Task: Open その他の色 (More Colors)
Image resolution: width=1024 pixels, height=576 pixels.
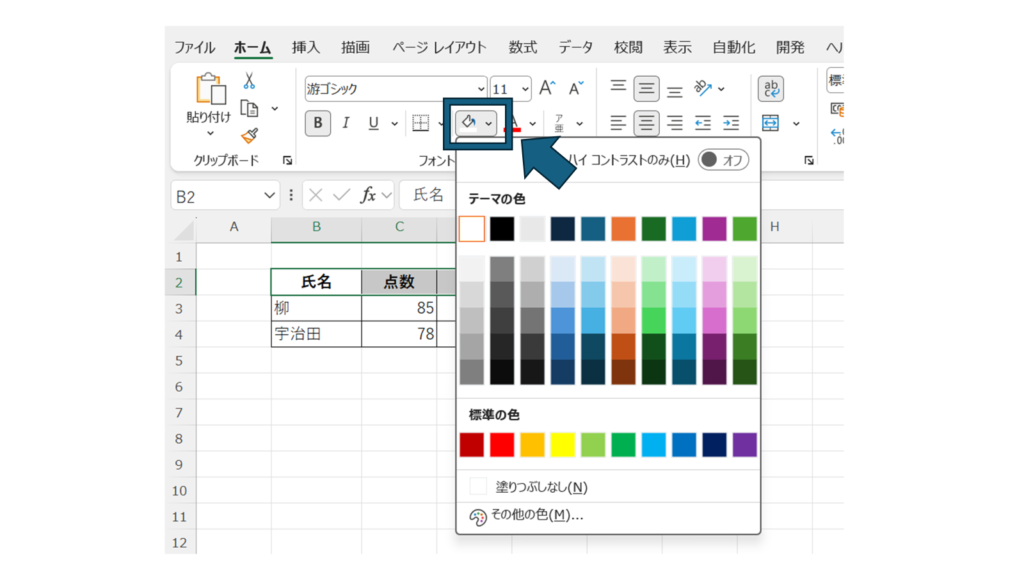Action: click(x=536, y=515)
